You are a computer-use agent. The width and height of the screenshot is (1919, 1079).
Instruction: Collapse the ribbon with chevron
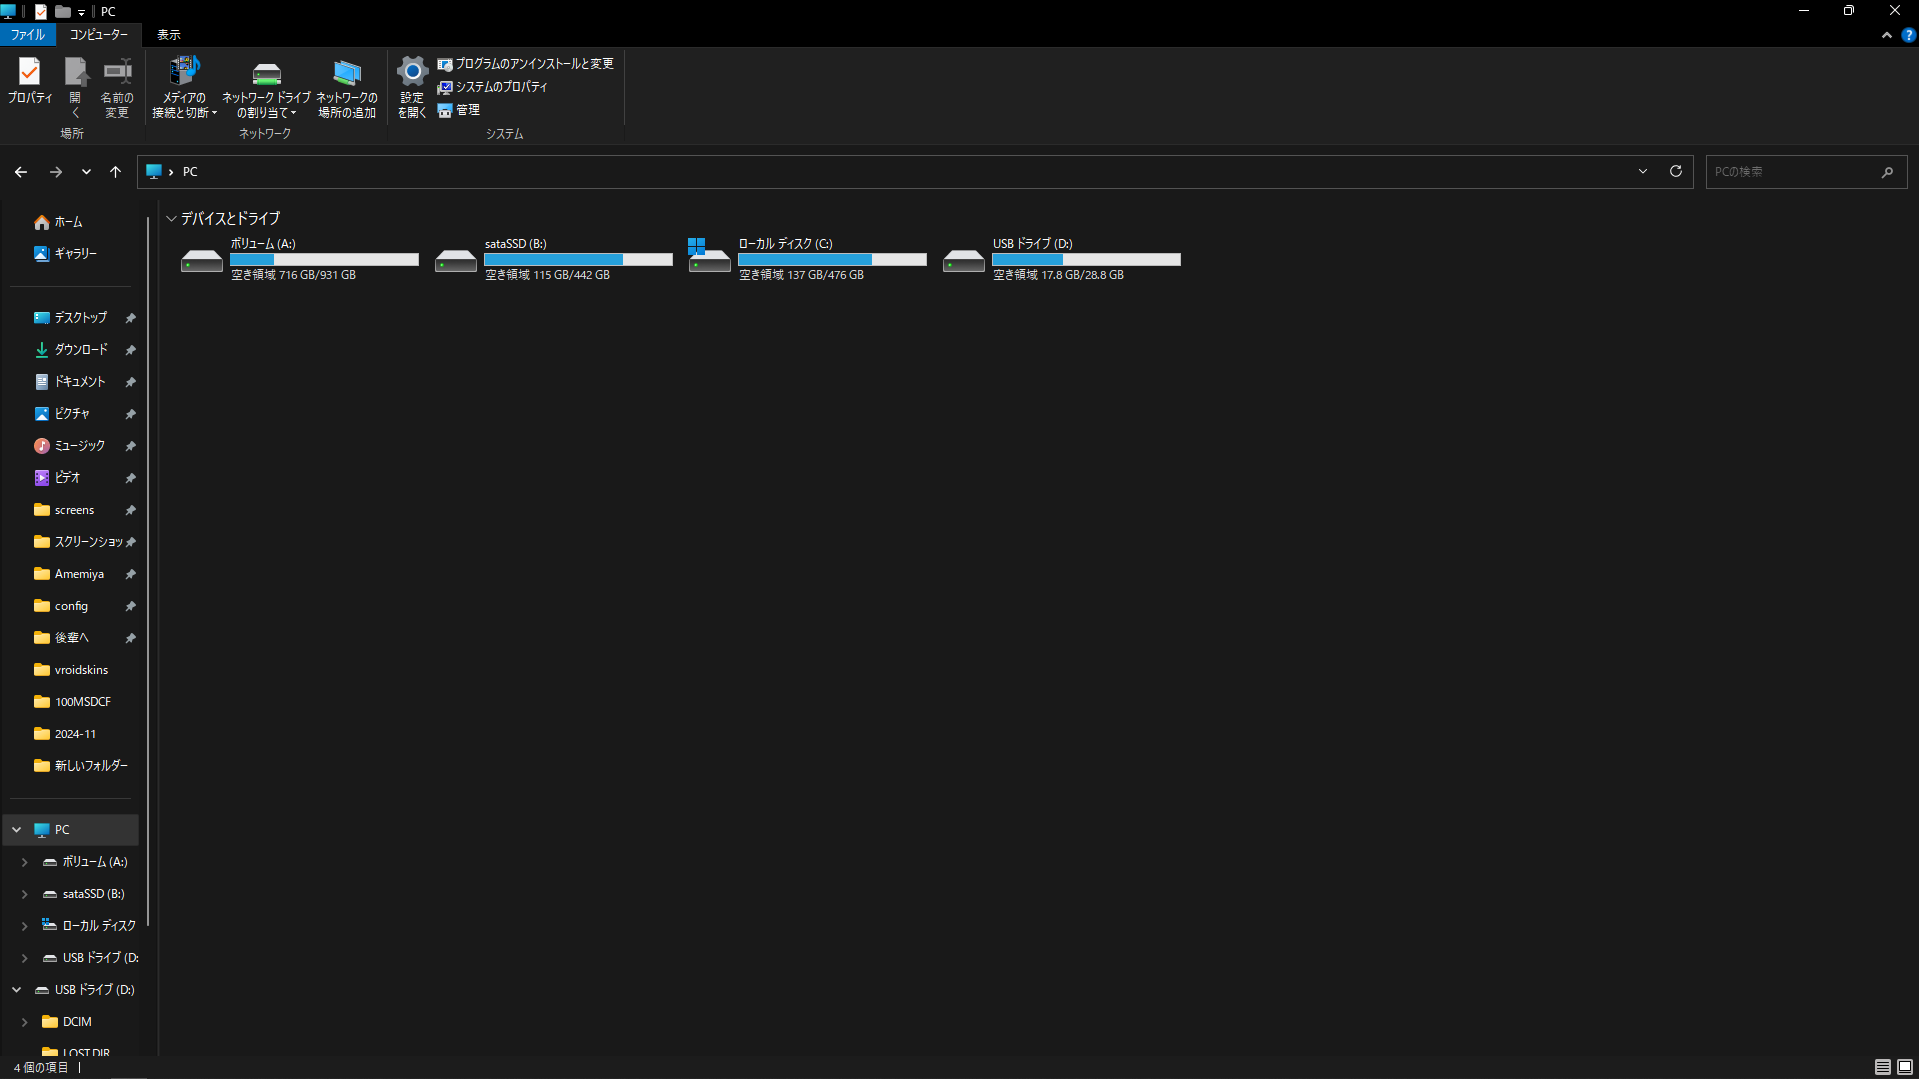1887,35
